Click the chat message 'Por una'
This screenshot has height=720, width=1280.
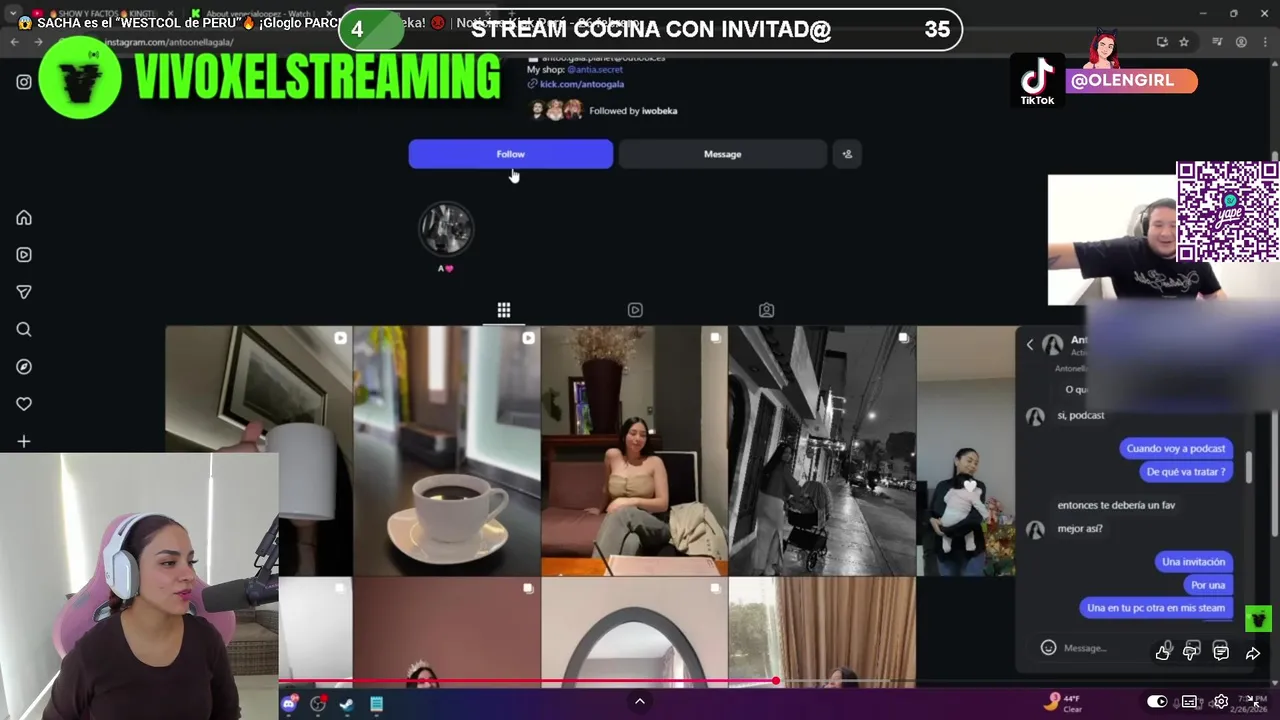(1208, 585)
